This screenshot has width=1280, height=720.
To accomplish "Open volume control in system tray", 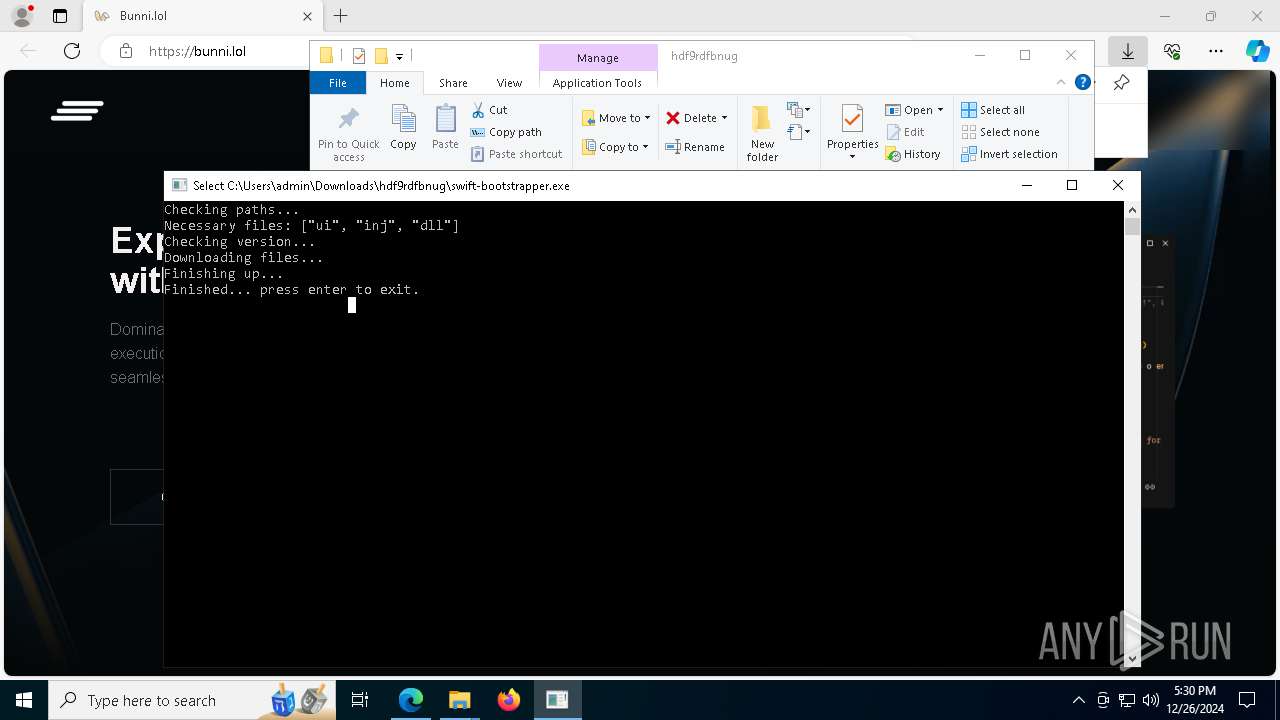I will pos(1151,700).
